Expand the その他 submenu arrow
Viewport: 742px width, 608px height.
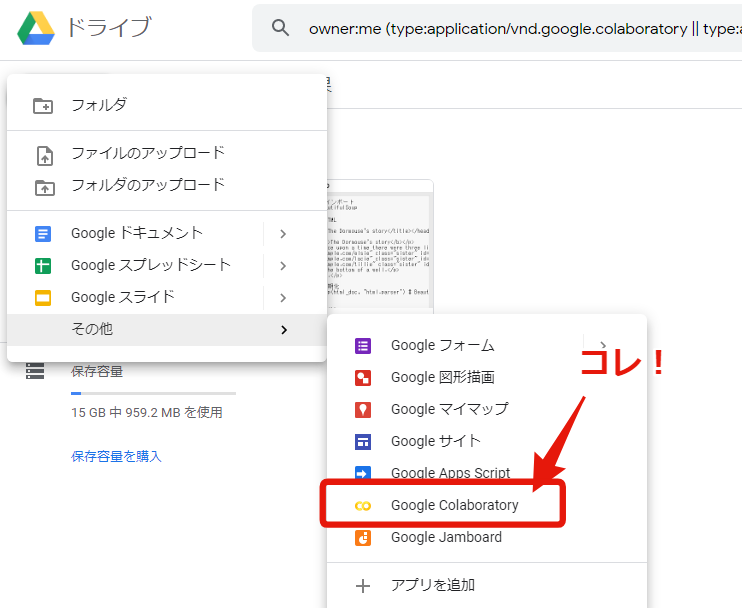(x=283, y=330)
